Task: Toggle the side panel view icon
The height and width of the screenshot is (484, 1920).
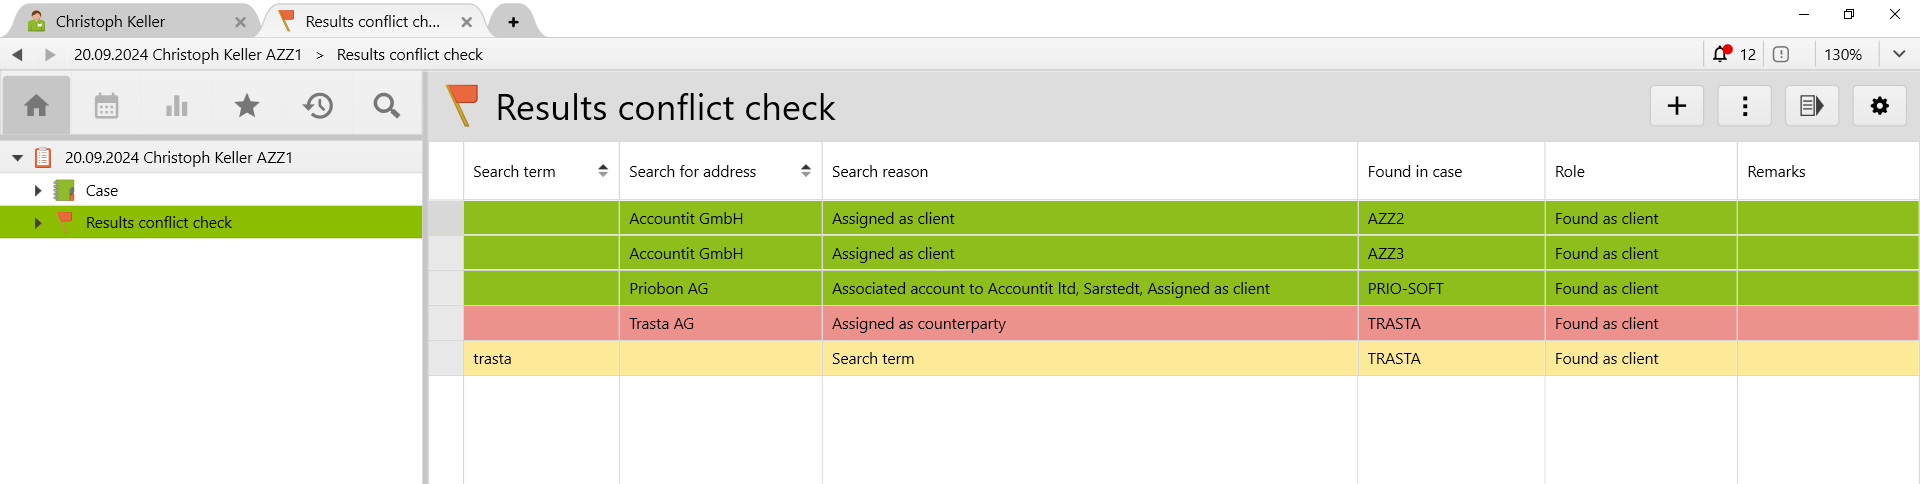Action: point(1812,106)
